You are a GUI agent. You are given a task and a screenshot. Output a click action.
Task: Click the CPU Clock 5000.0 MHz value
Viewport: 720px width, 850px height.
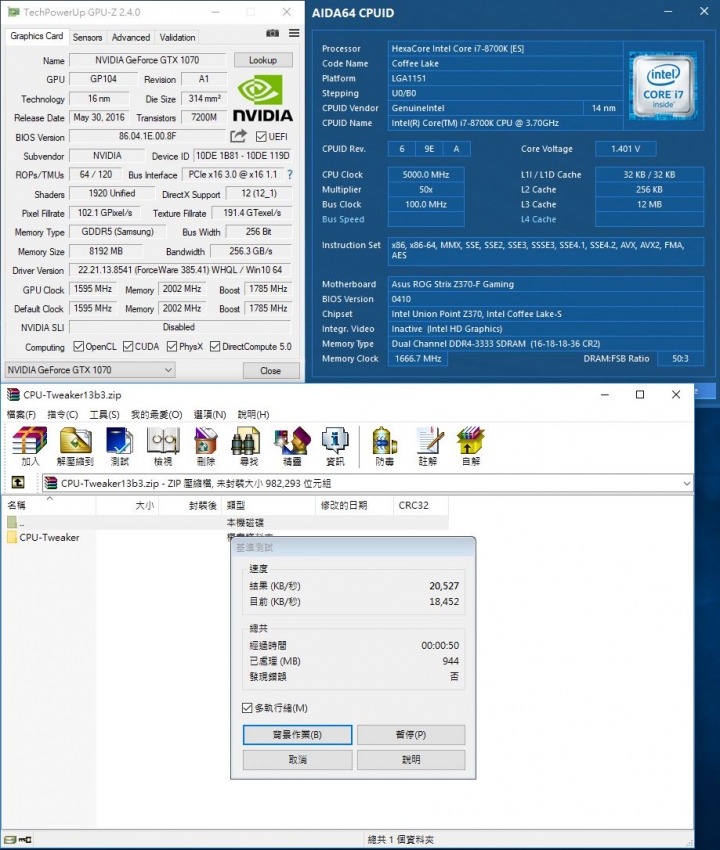tap(426, 175)
